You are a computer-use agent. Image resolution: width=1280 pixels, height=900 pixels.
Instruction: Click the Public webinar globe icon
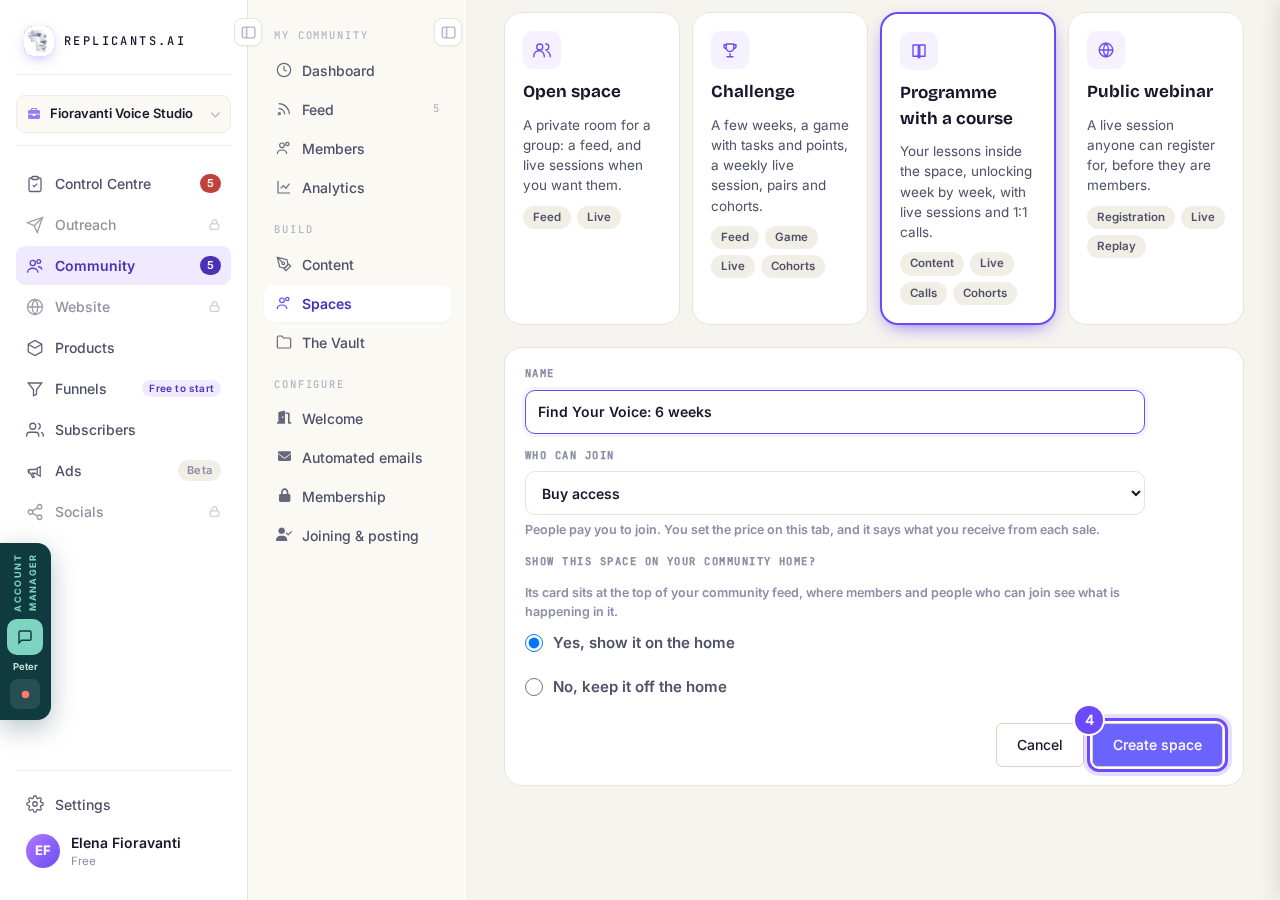[x=1106, y=50]
